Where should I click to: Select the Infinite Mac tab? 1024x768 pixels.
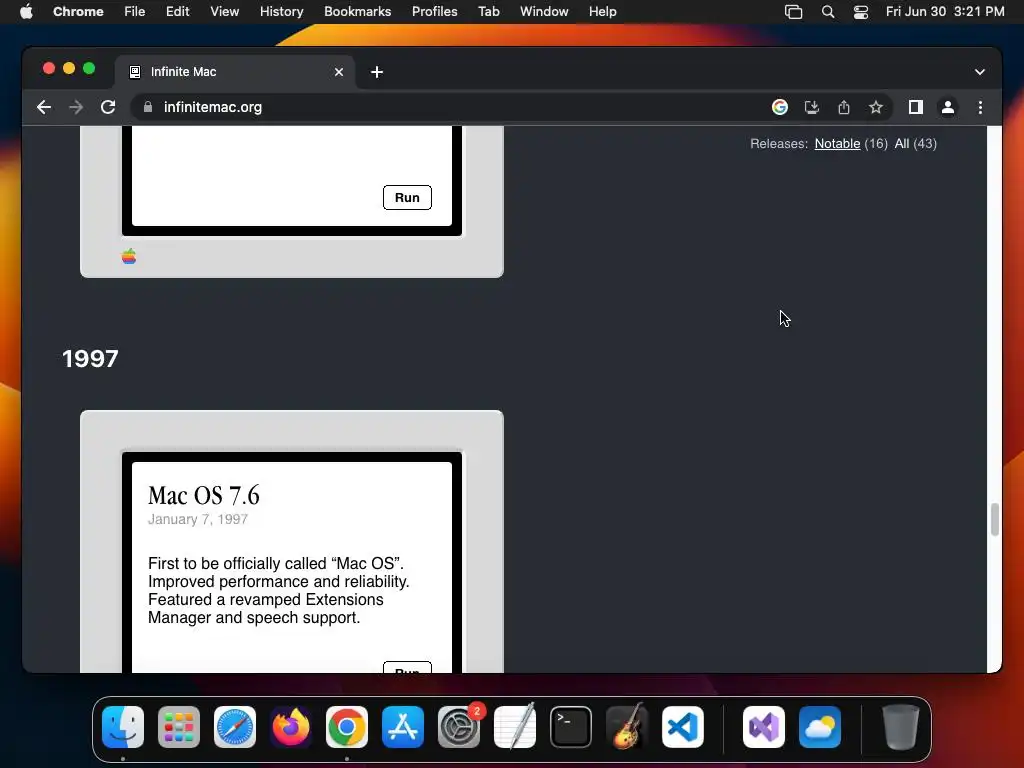235,72
